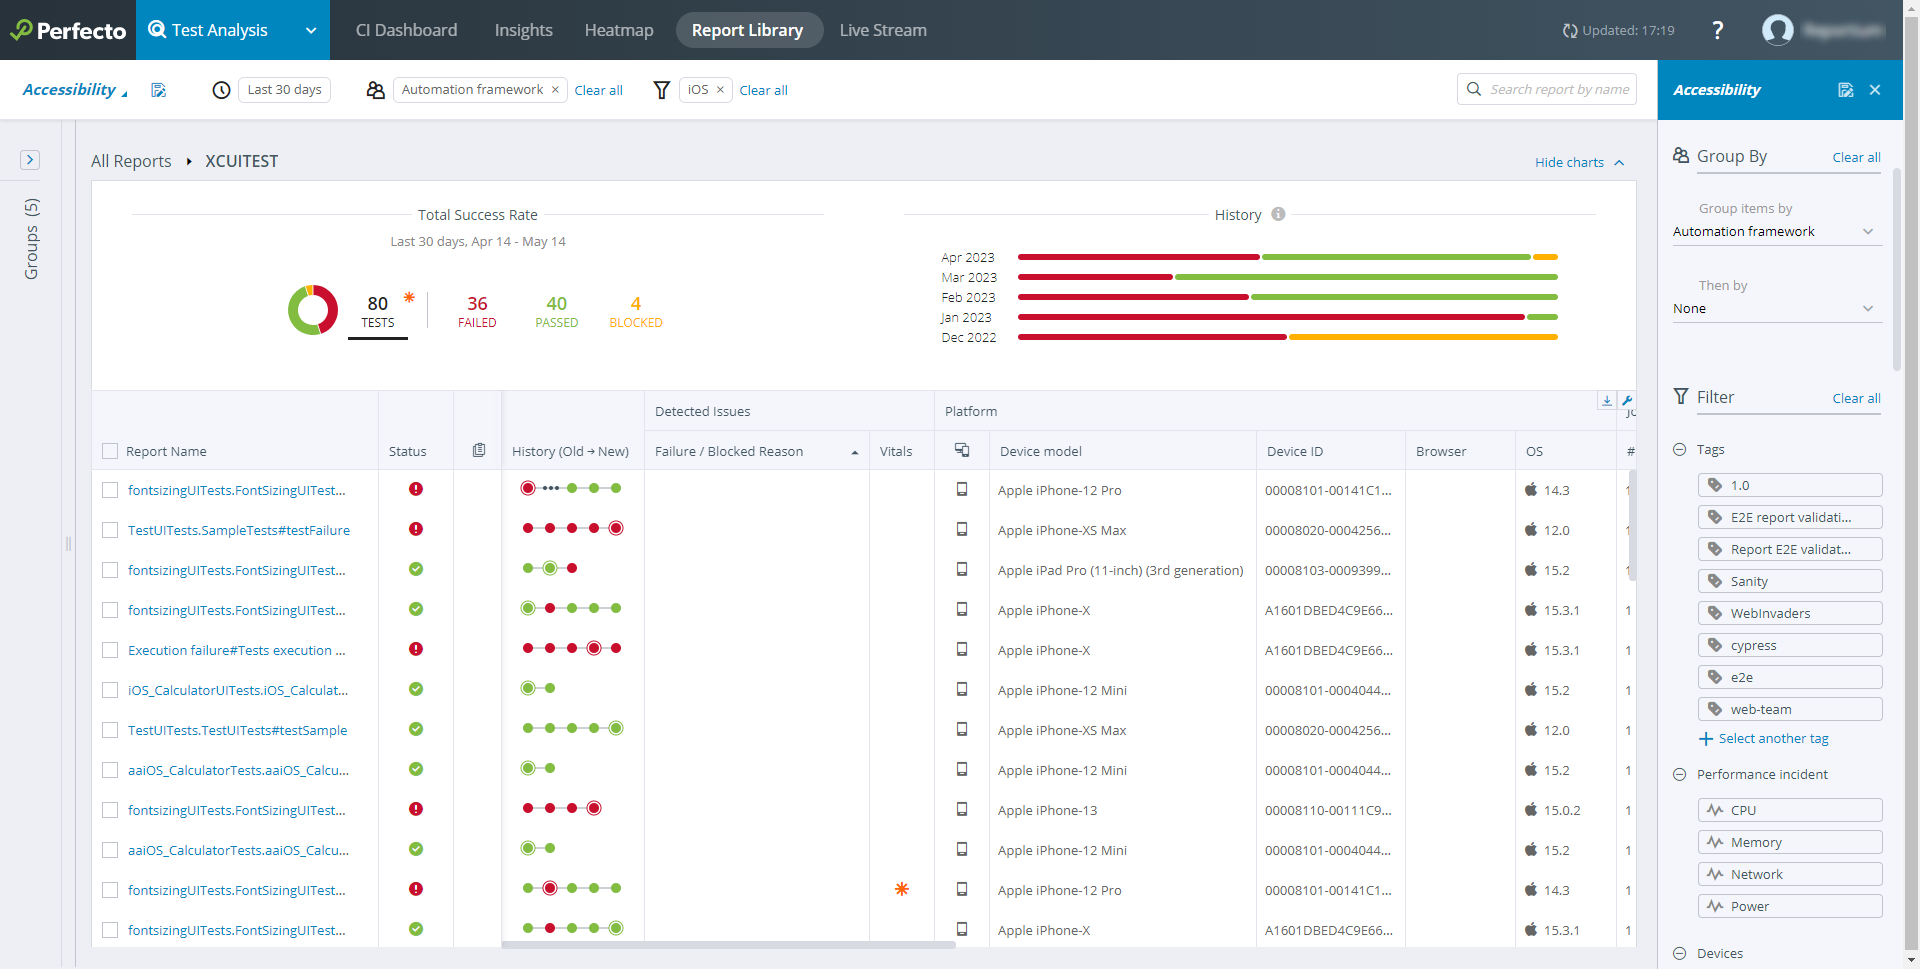This screenshot has width=1920, height=969.
Task: Click the user profile avatar
Action: coord(1777,30)
